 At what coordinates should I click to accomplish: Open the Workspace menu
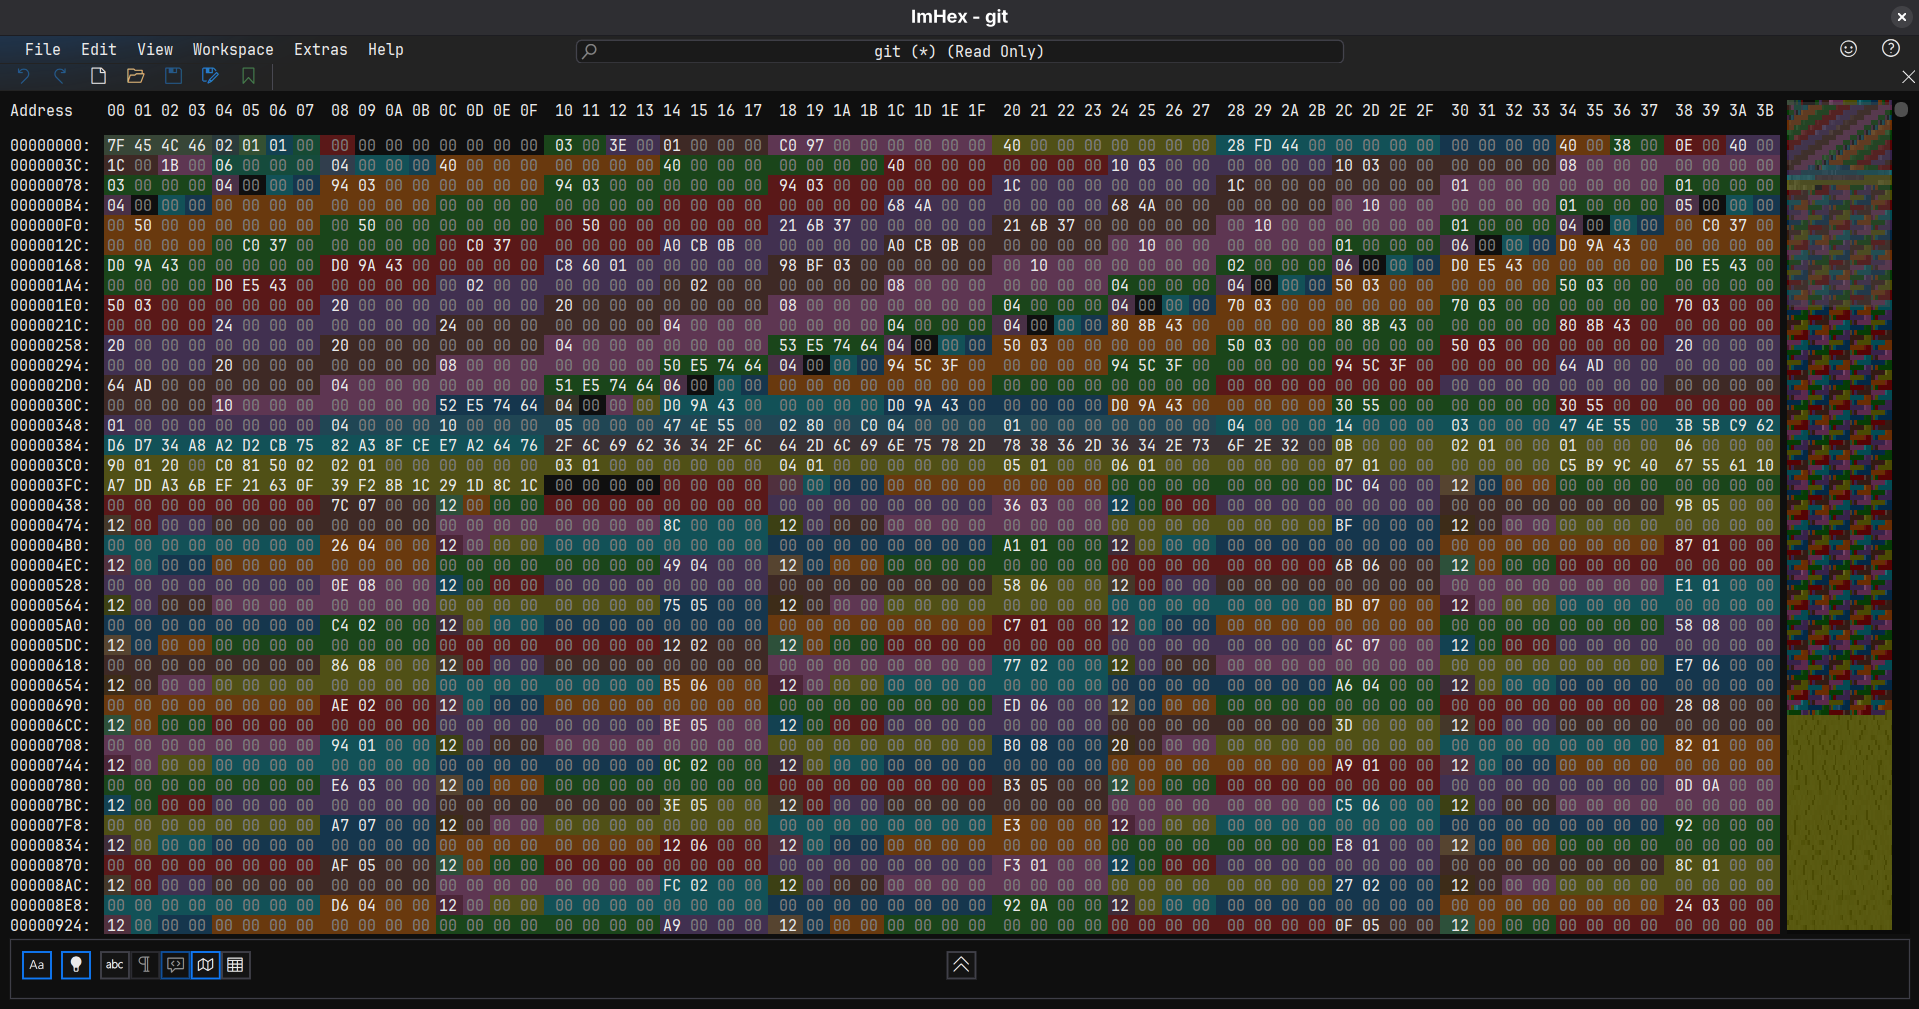(x=233, y=49)
